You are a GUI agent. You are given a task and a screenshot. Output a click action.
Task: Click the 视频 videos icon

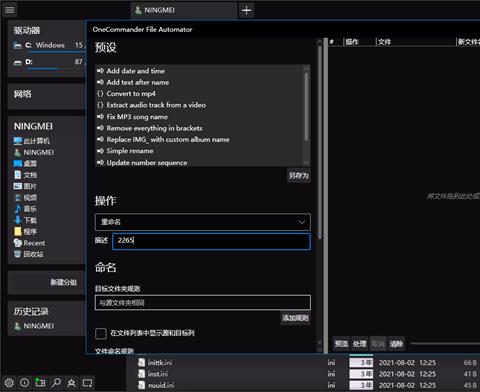[18, 197]
